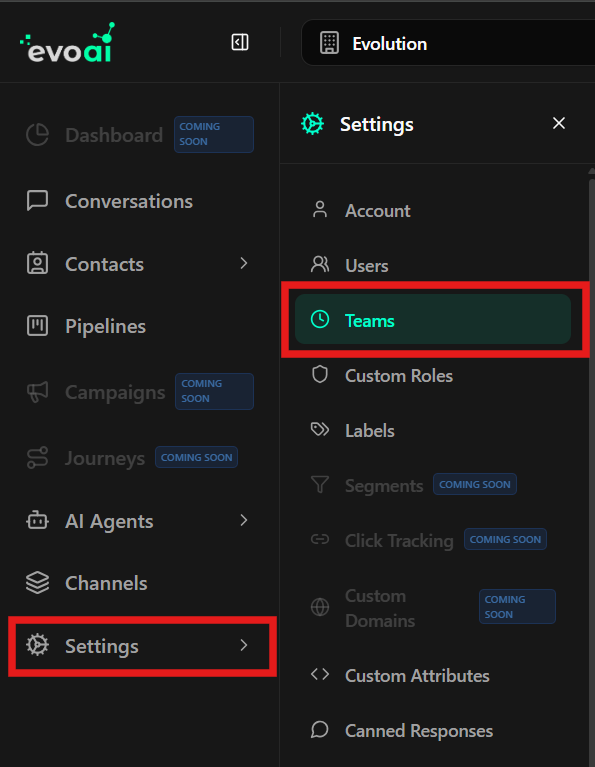The width and height of the screenshot is (595, 767).
Task: Click the Conversations chat bubble icon
Action: click(x=37, y=201)
